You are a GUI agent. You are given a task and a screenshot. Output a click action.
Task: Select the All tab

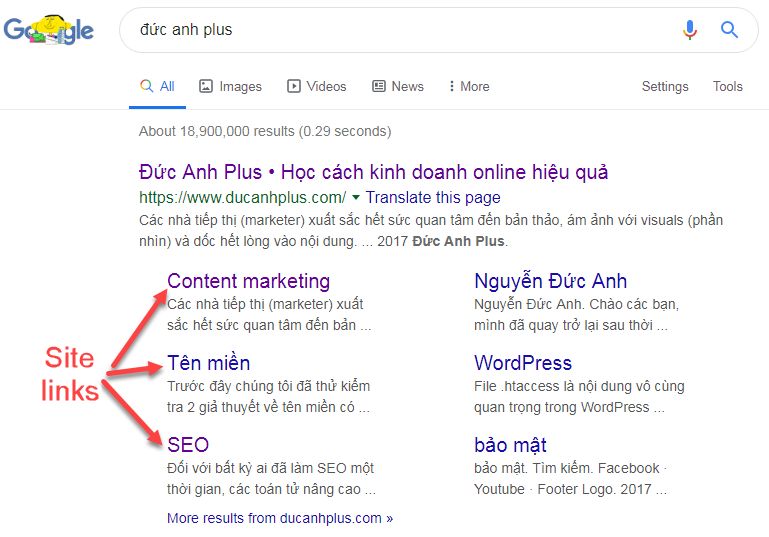pyautogui.click(x=157, y=86)
